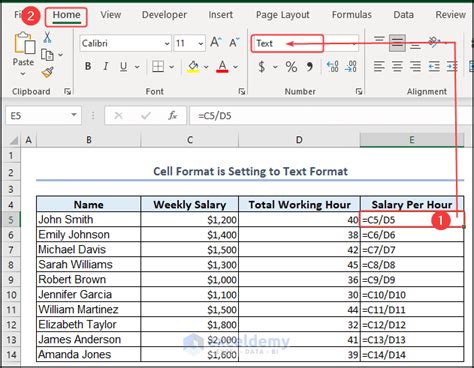Image resolution: width=474 pixels, height=368 pixels.
Task: Apply Accounting dollar number format
Action: point(262,67)
